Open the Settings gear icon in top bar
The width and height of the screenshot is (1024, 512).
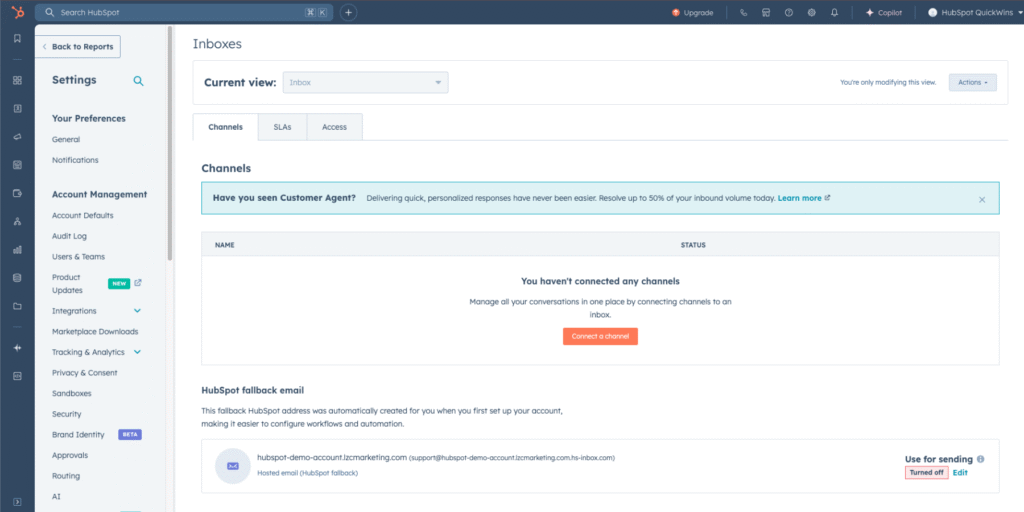point(812,12)
